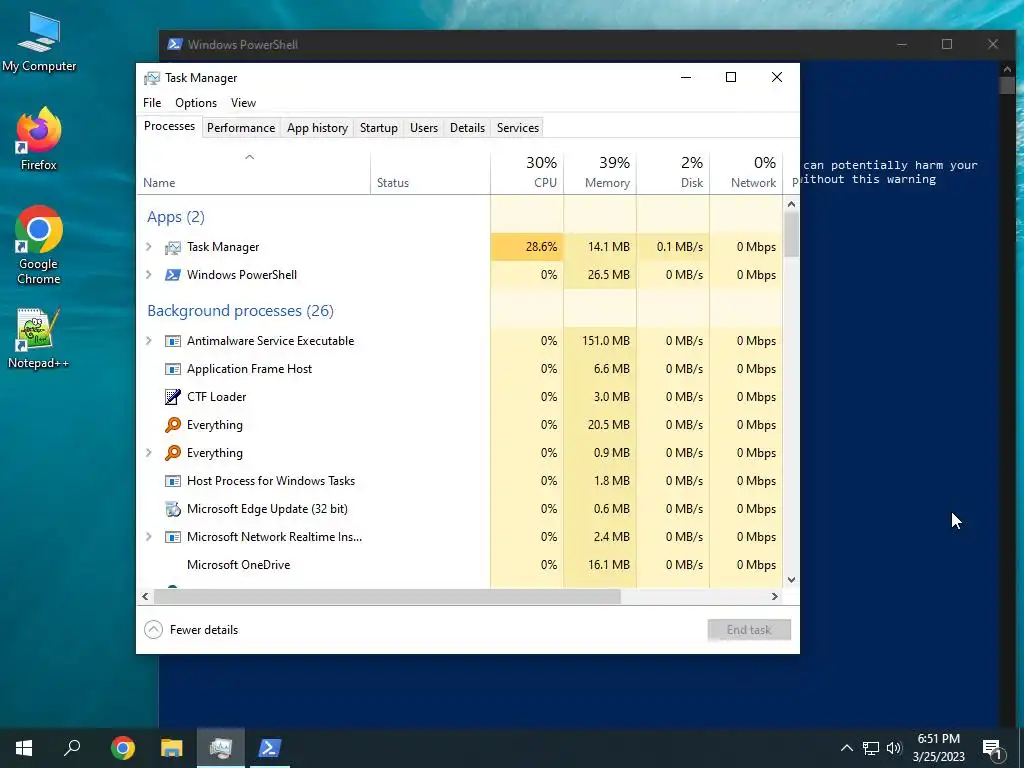Switch to the Details tab
This screenshot has height=768, width=1024.
pyautogui.click(x=468, y=128)
